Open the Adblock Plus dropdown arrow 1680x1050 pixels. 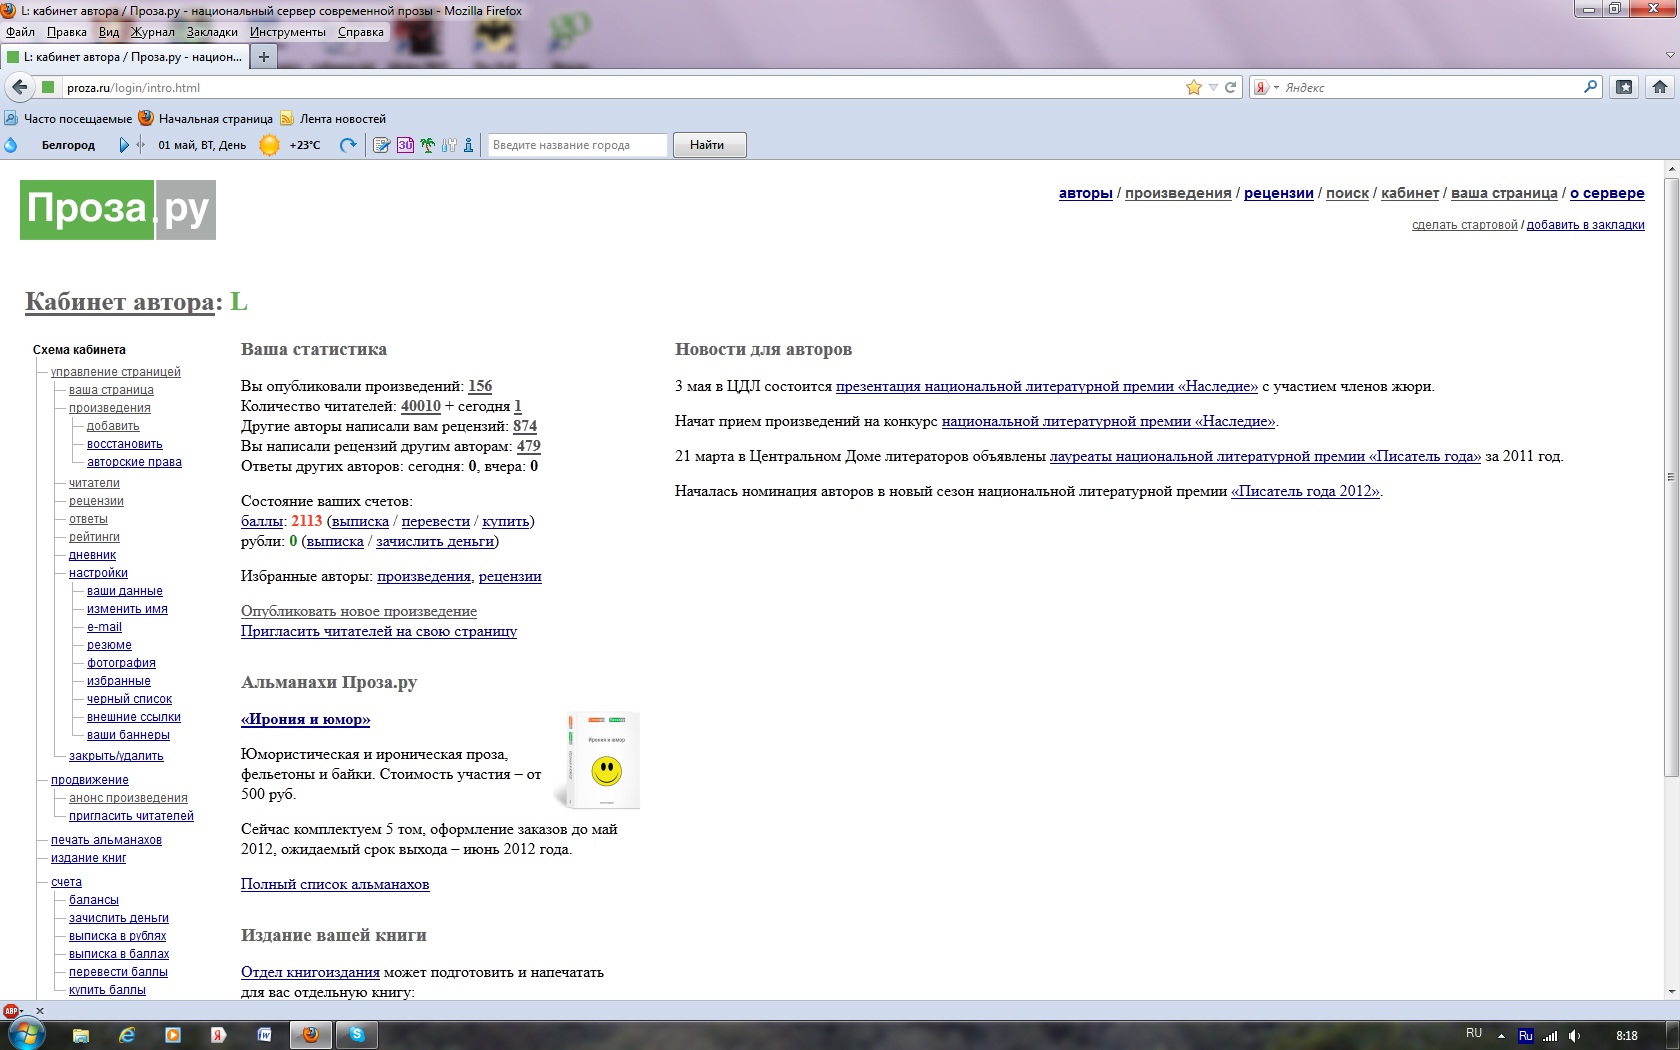coord(23,1011)
